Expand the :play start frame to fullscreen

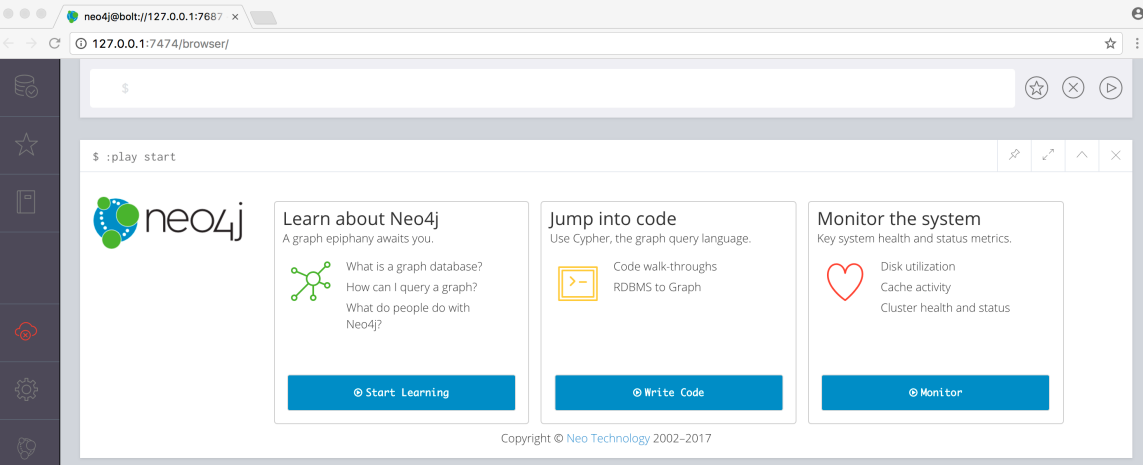(x=1048, y=155)
